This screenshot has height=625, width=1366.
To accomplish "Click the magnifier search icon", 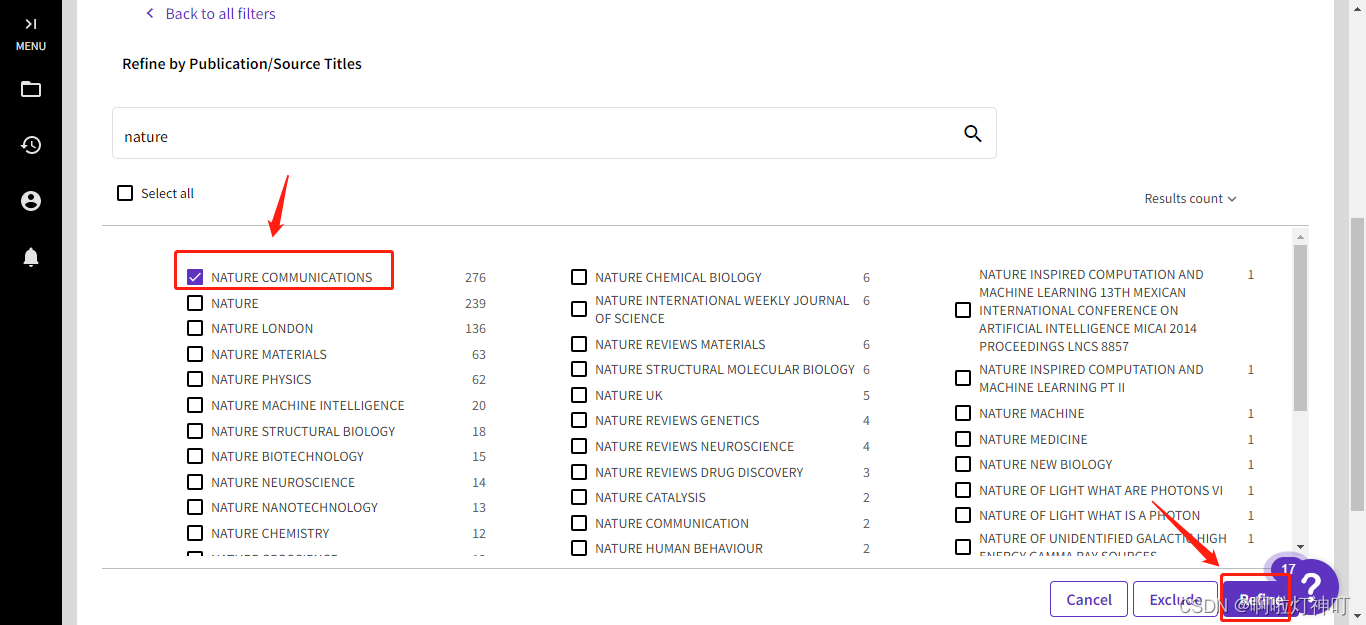I will [972, 134].
